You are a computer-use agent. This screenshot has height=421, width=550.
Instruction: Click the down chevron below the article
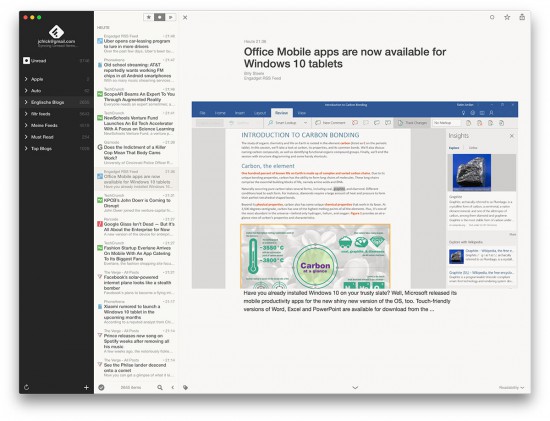pos(355,388)
